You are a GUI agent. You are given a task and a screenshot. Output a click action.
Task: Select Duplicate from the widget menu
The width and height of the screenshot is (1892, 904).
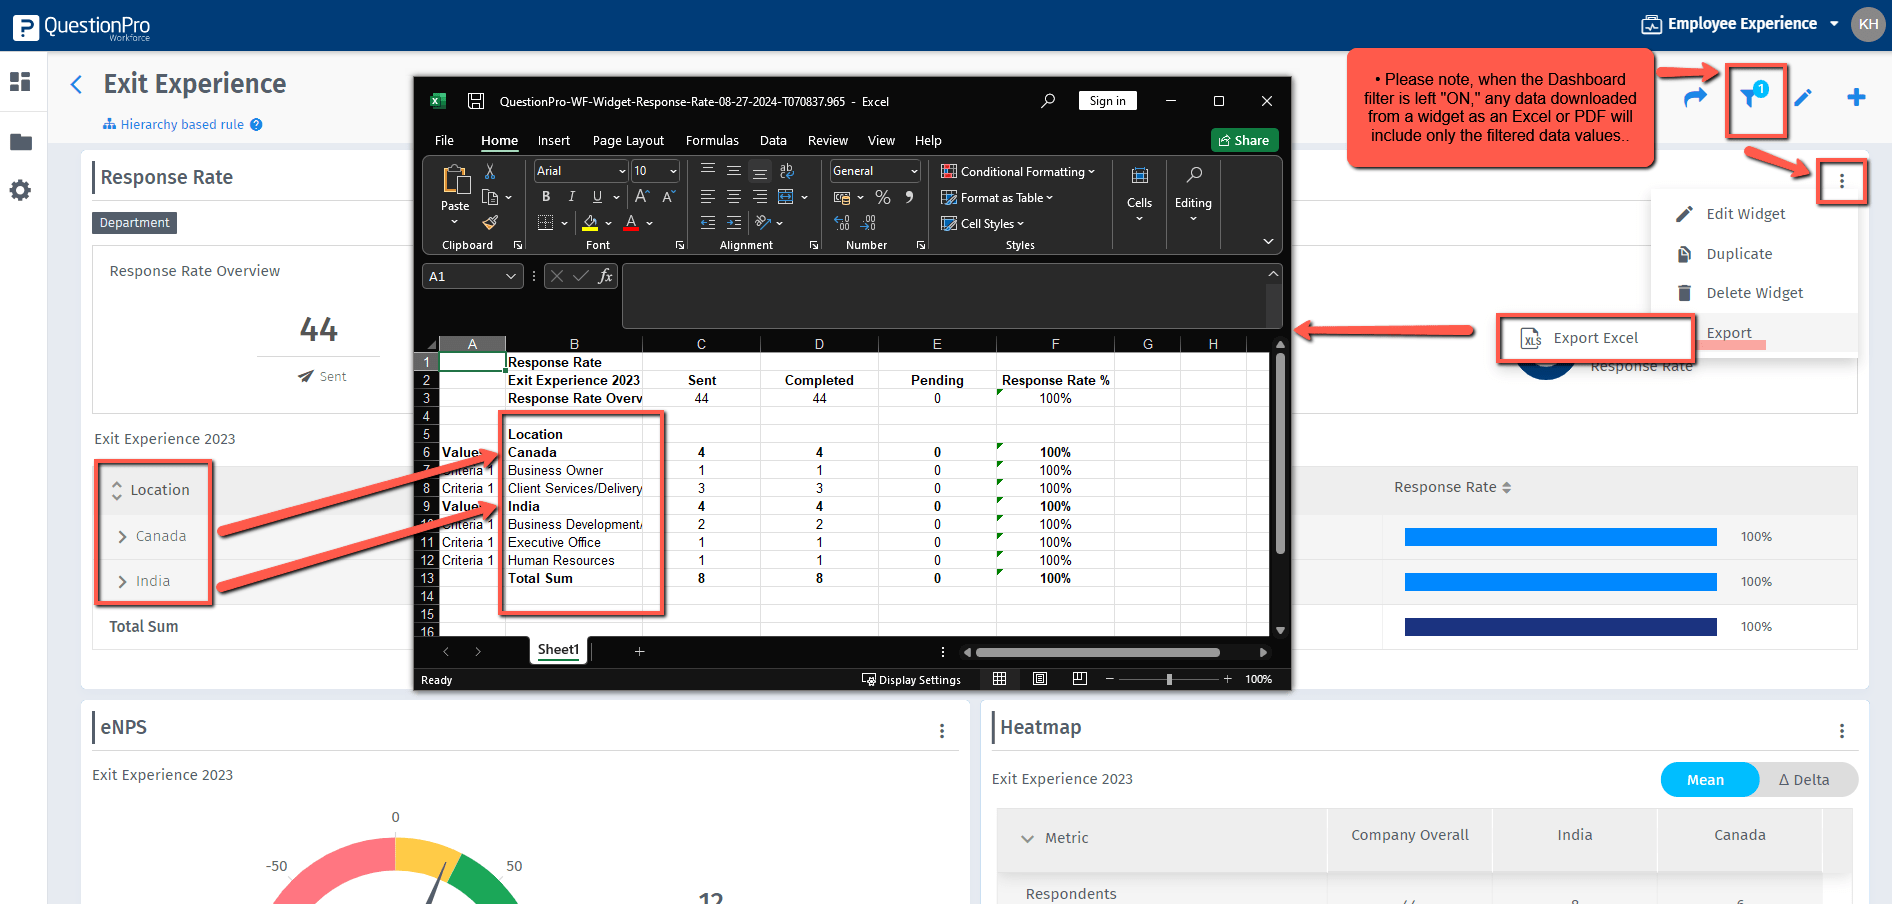click(x=1739, y=254)
